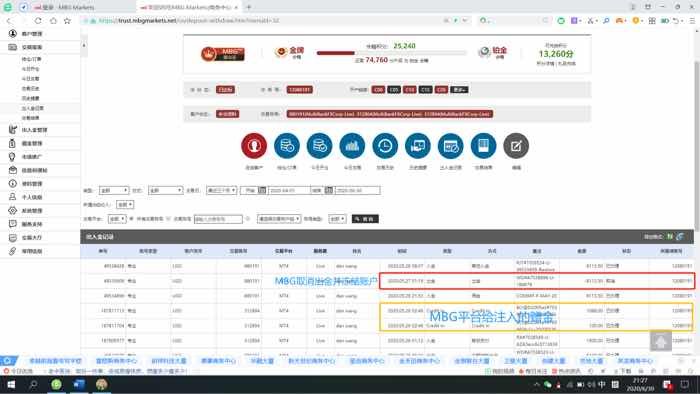Click the red C00 level tag
Viewport: 700px width, 394px height.
click(378, 90)
